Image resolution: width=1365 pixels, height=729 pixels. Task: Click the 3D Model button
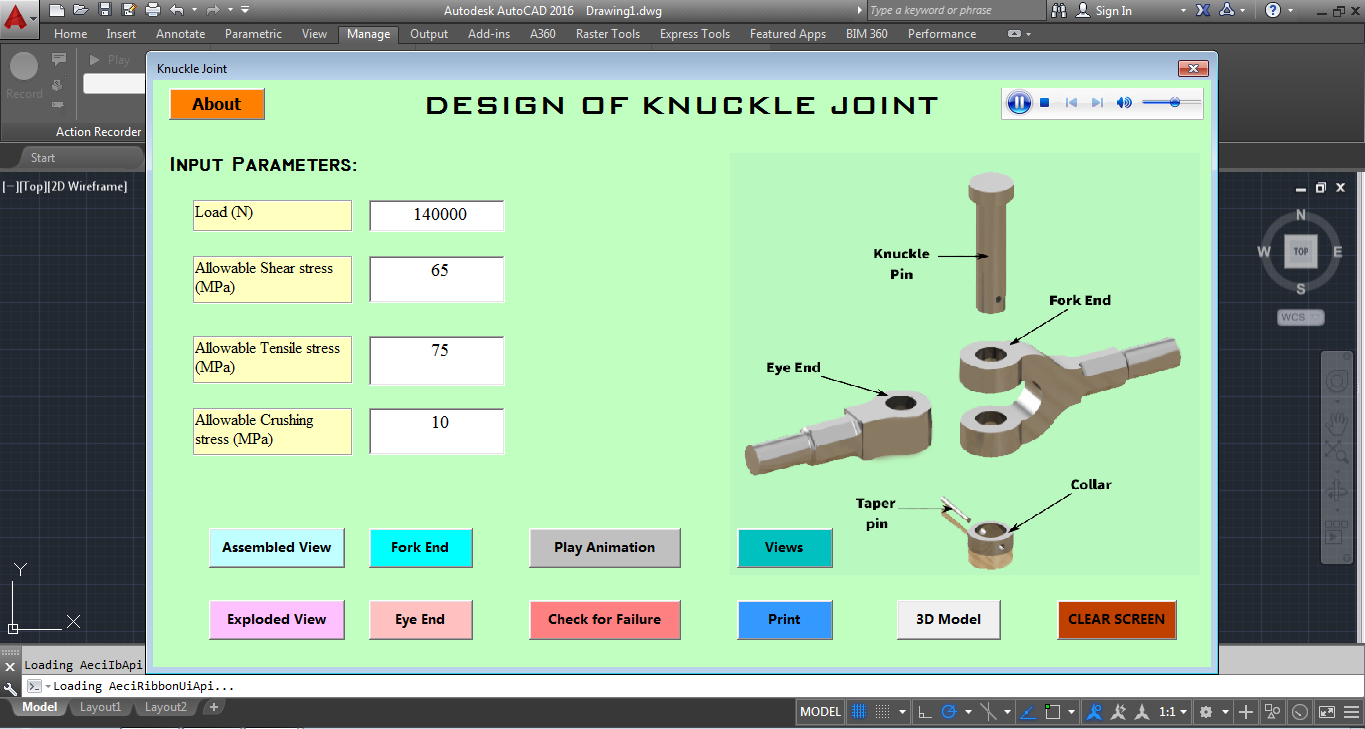pyautogui.click(x=949, y=620)
